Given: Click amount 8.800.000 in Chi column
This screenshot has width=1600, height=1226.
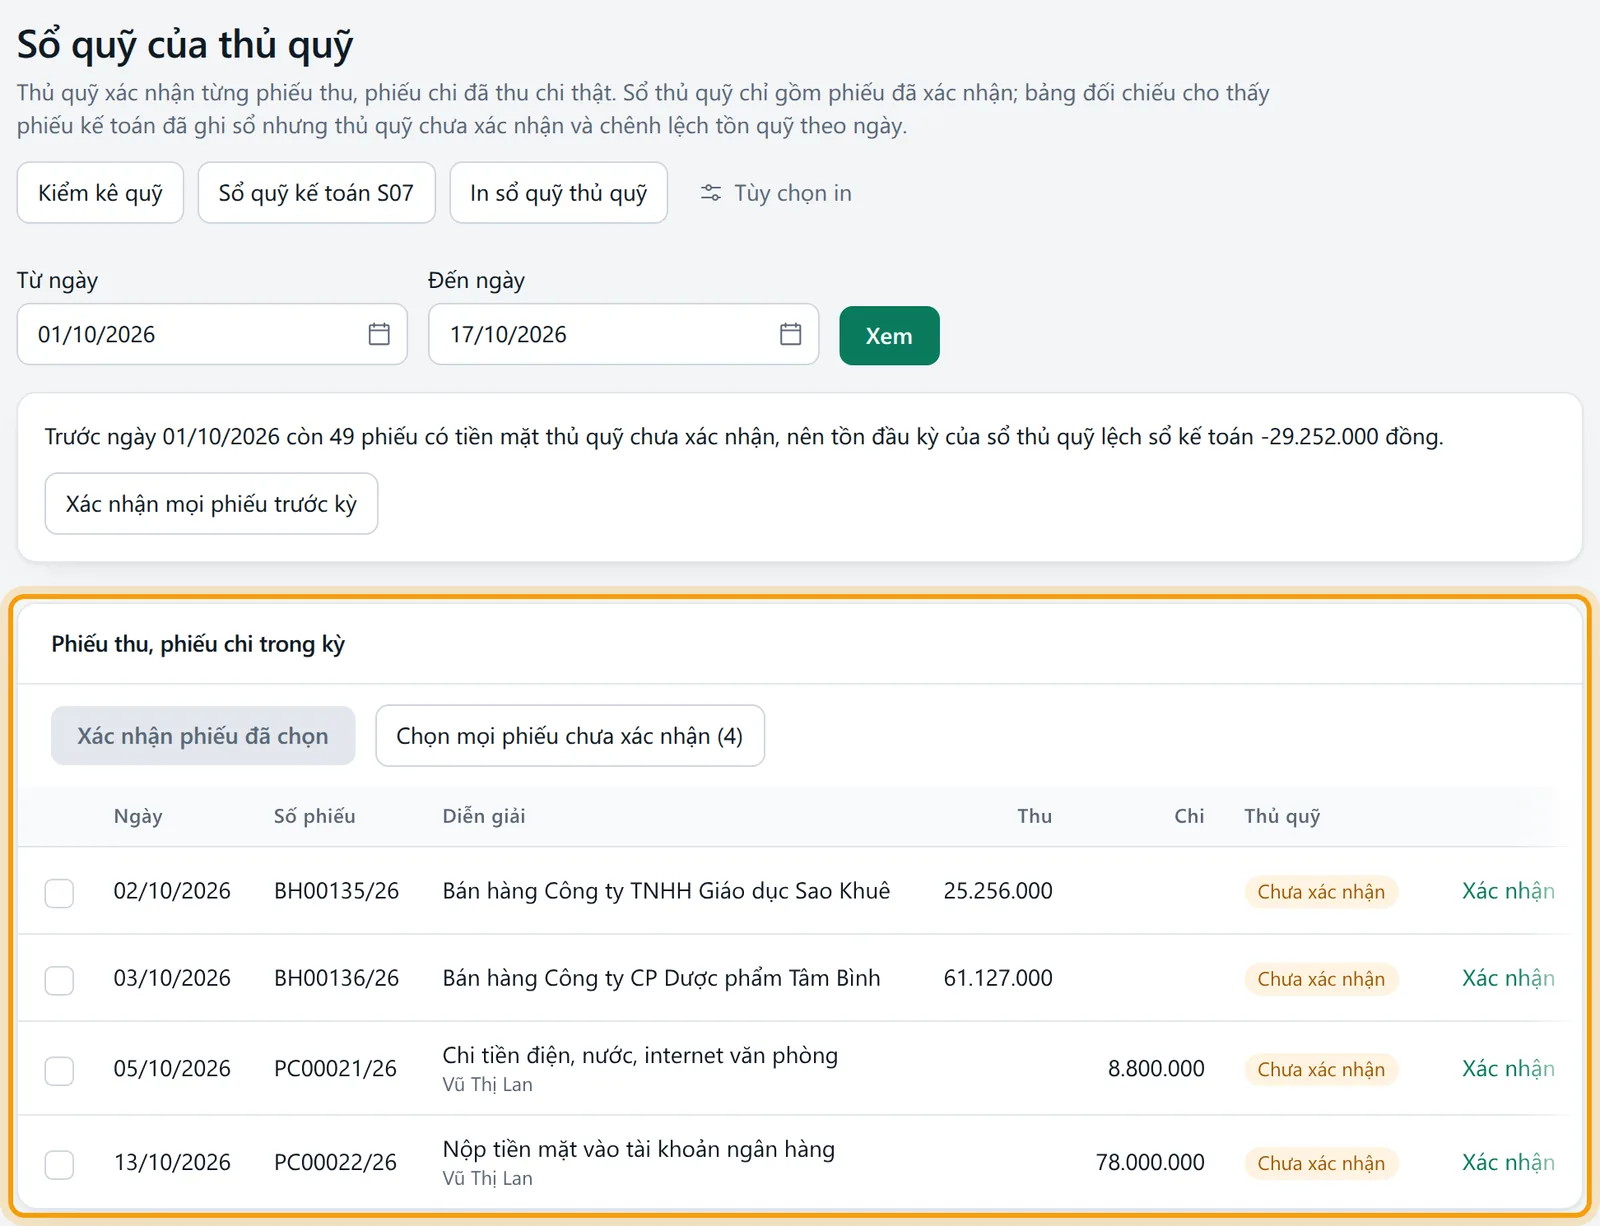Looking at the screenshot, I should pos(1156,1069).
